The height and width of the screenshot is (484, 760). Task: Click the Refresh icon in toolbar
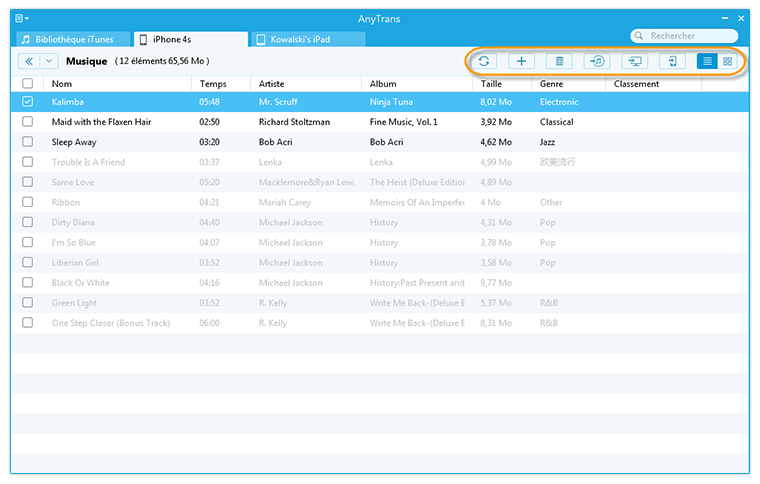484,61
